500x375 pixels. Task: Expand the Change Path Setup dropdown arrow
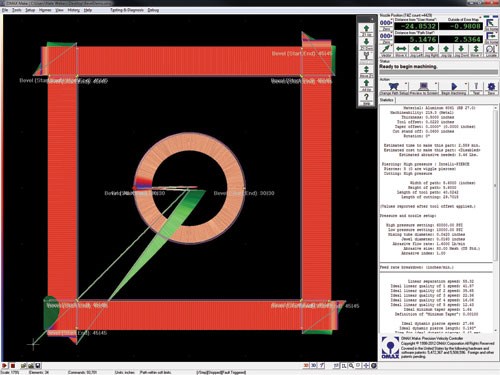(406, 84)
